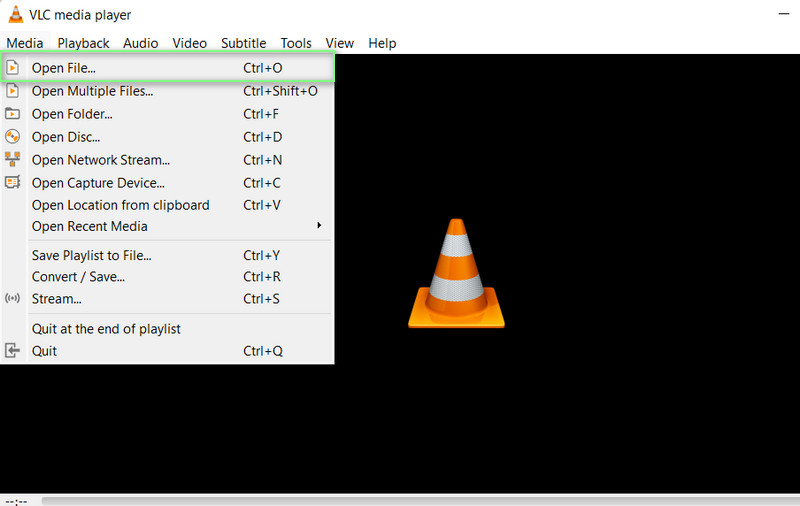Click the VLC cone logo in video area
This screenshot has width=800, height=506.
(456, 273)
